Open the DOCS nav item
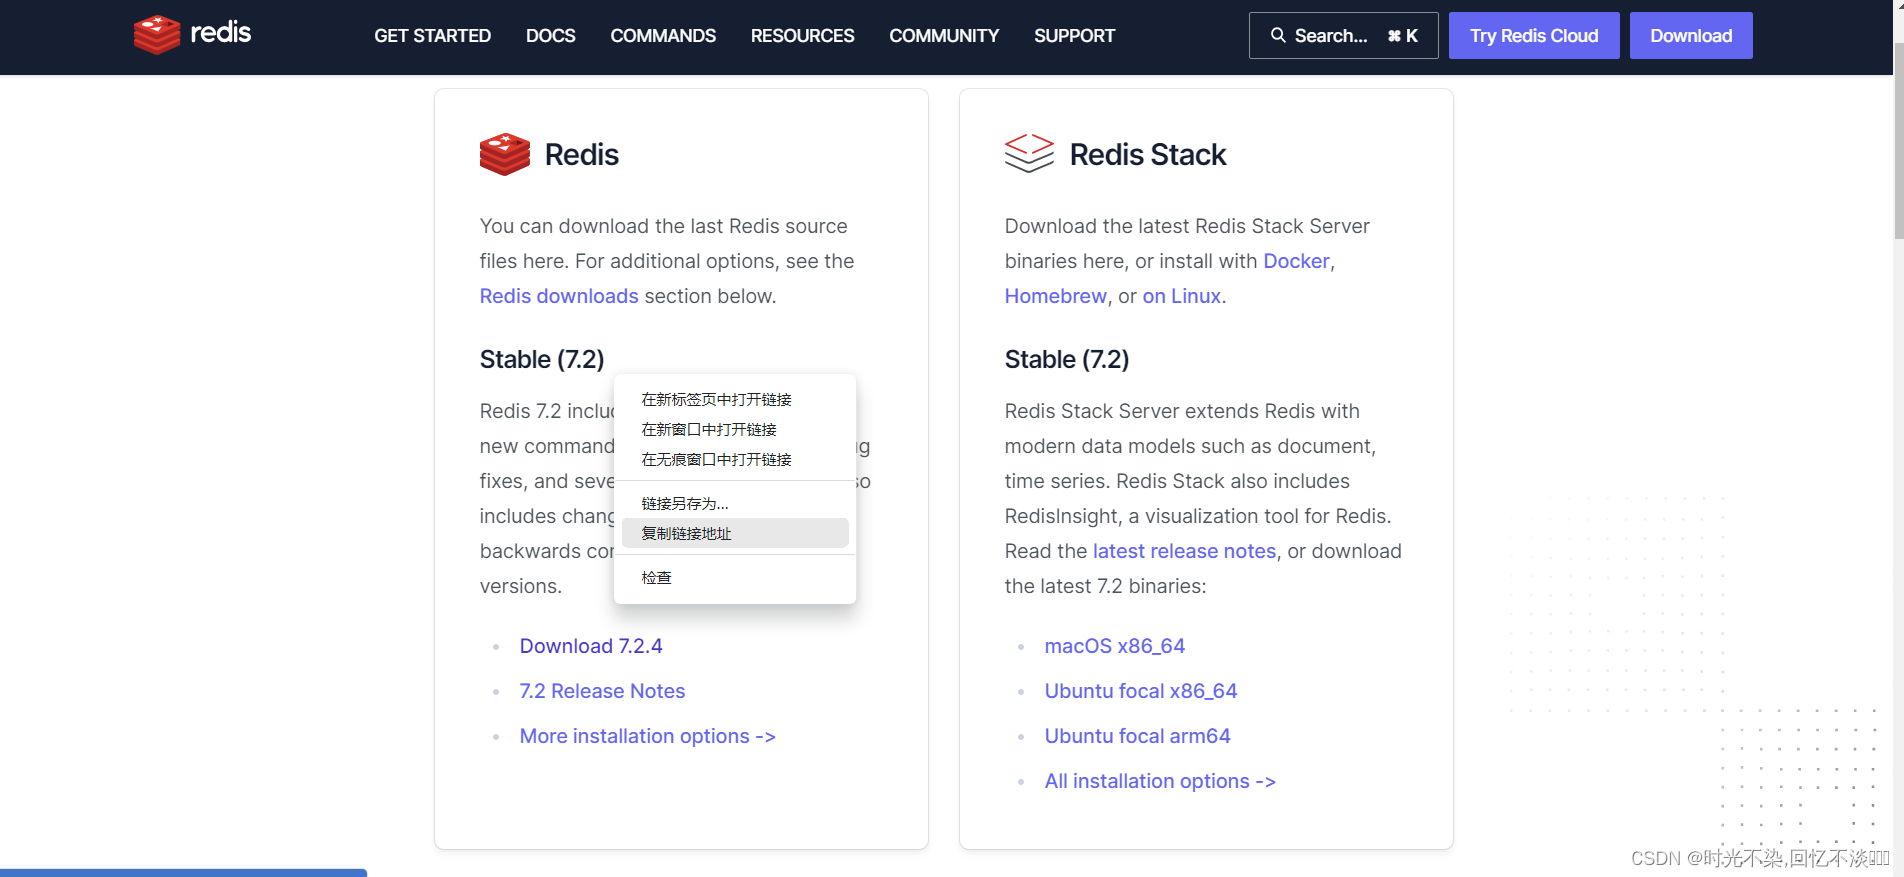This screenshot has width=1904, height=877. click(x=550, y=36)
